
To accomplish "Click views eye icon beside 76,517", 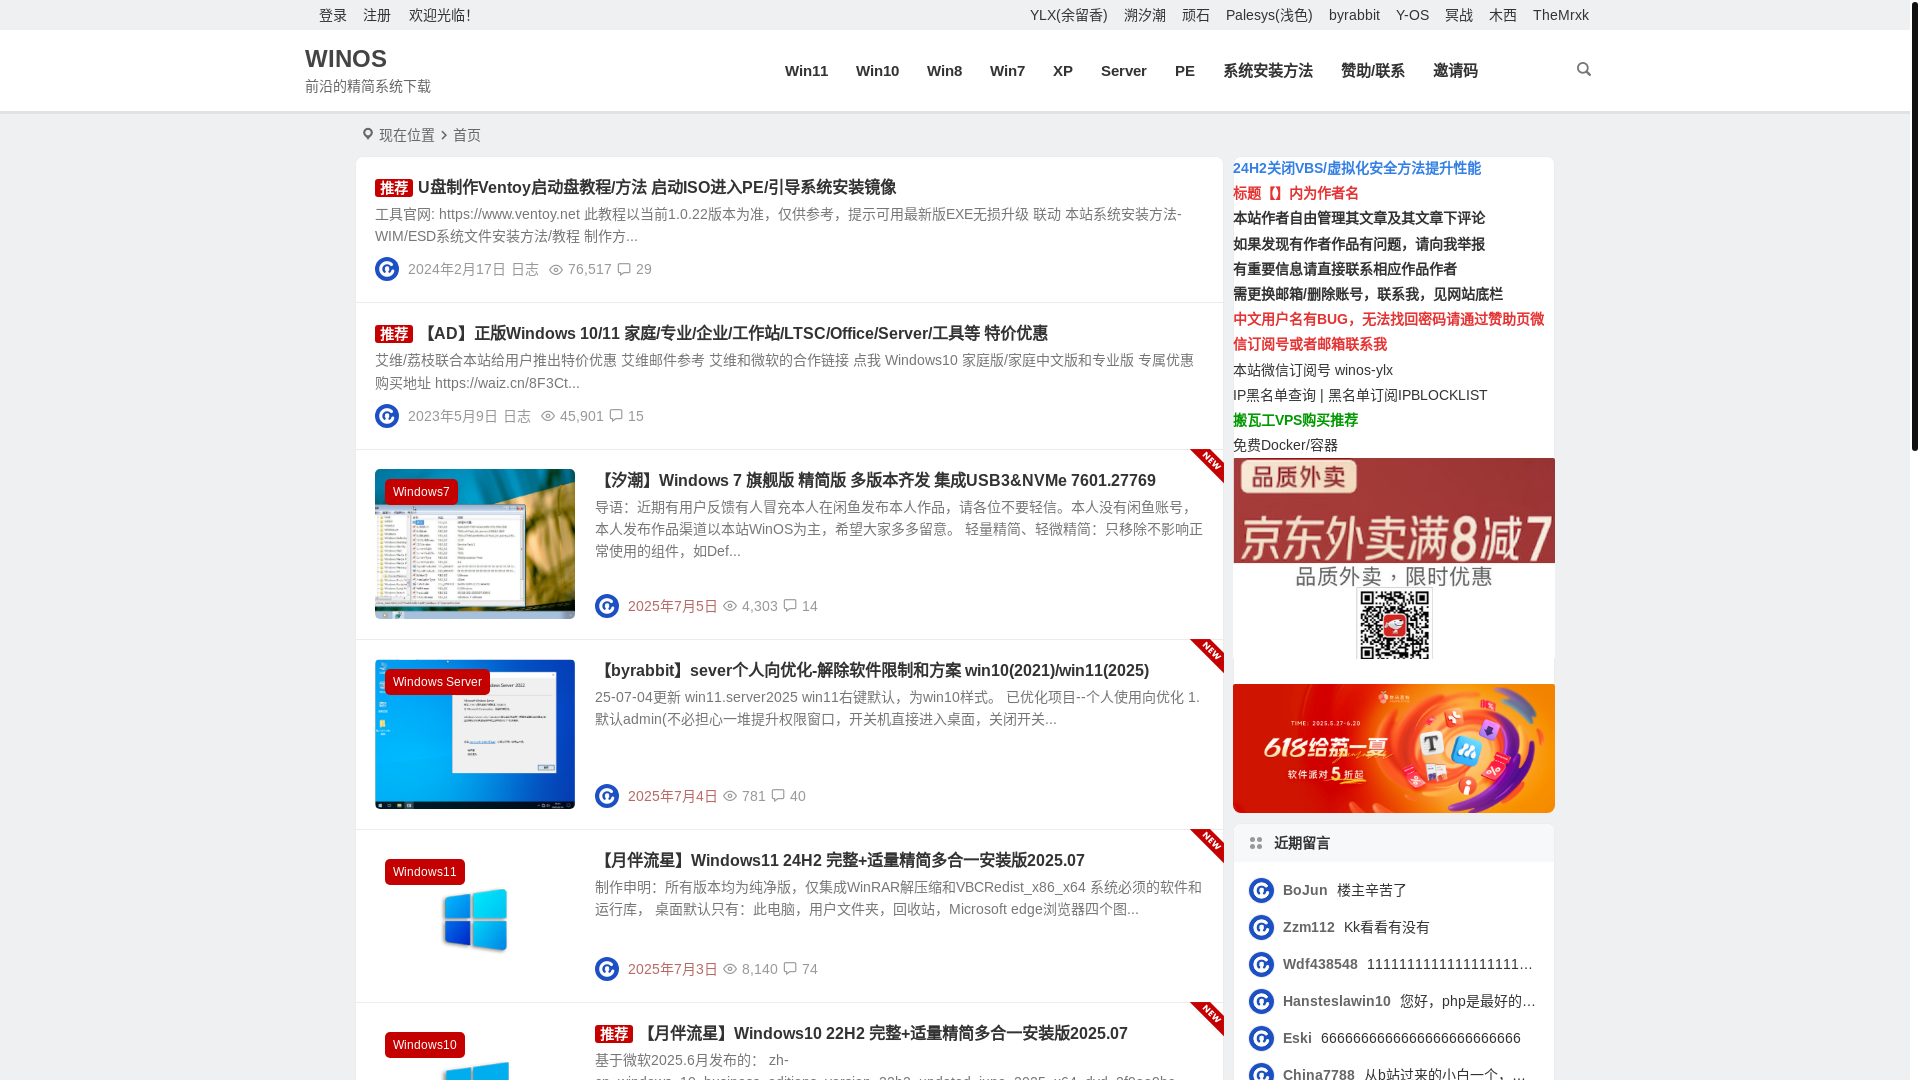I will [x=556, y=269].
